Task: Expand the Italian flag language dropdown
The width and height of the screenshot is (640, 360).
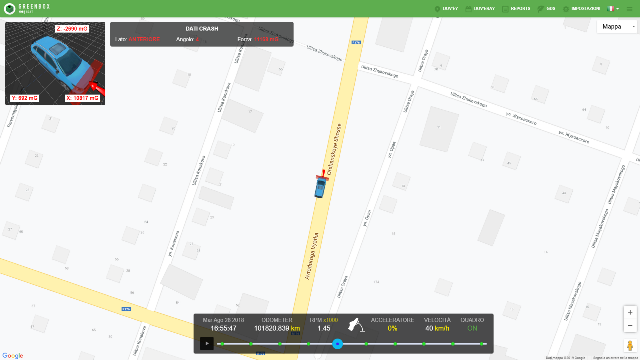Action: [x=613, y=9]
